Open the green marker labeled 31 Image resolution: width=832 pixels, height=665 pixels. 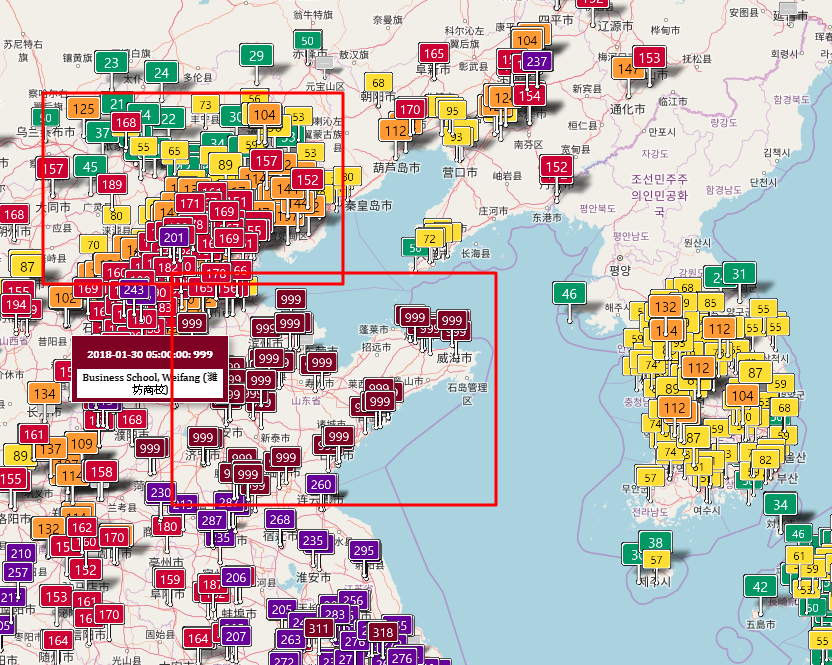pos(739,274)
